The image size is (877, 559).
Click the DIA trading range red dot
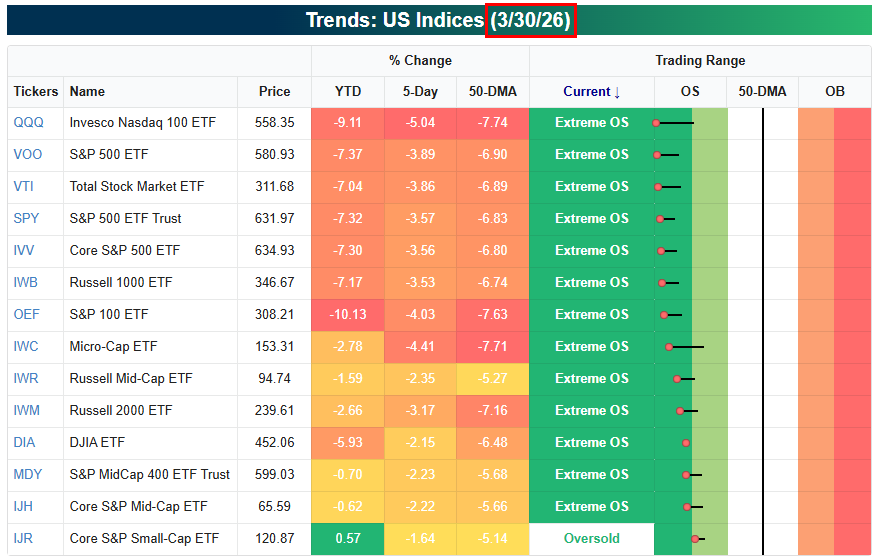tap(686, 443)
